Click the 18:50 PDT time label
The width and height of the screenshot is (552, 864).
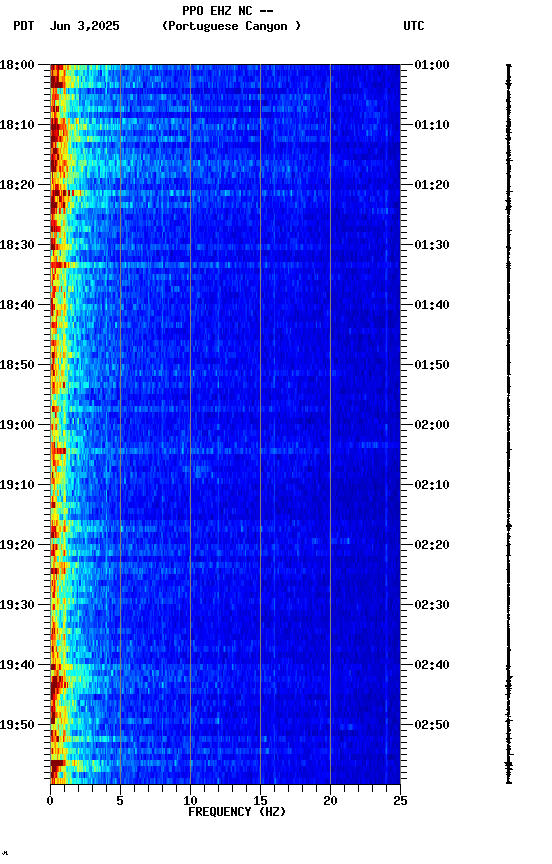(17, 365)
